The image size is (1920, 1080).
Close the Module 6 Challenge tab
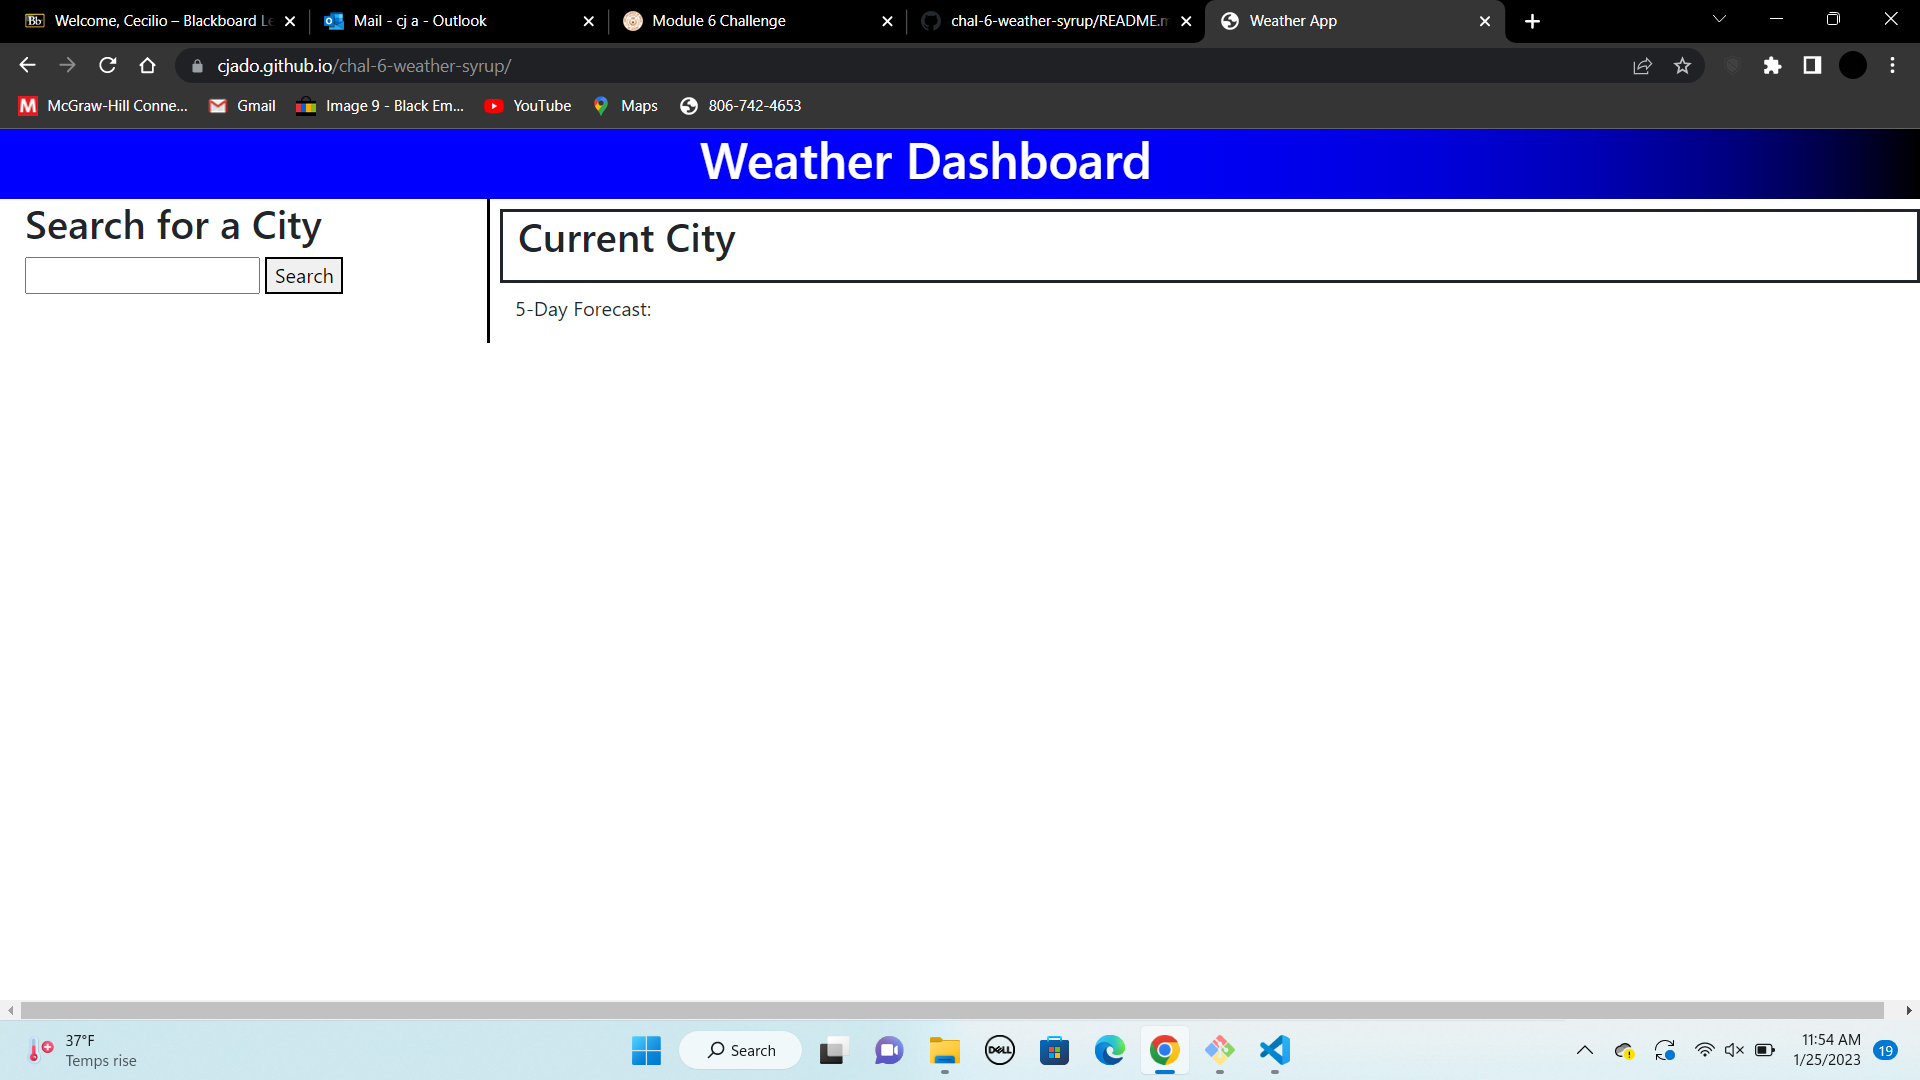(x=887, y=21)
